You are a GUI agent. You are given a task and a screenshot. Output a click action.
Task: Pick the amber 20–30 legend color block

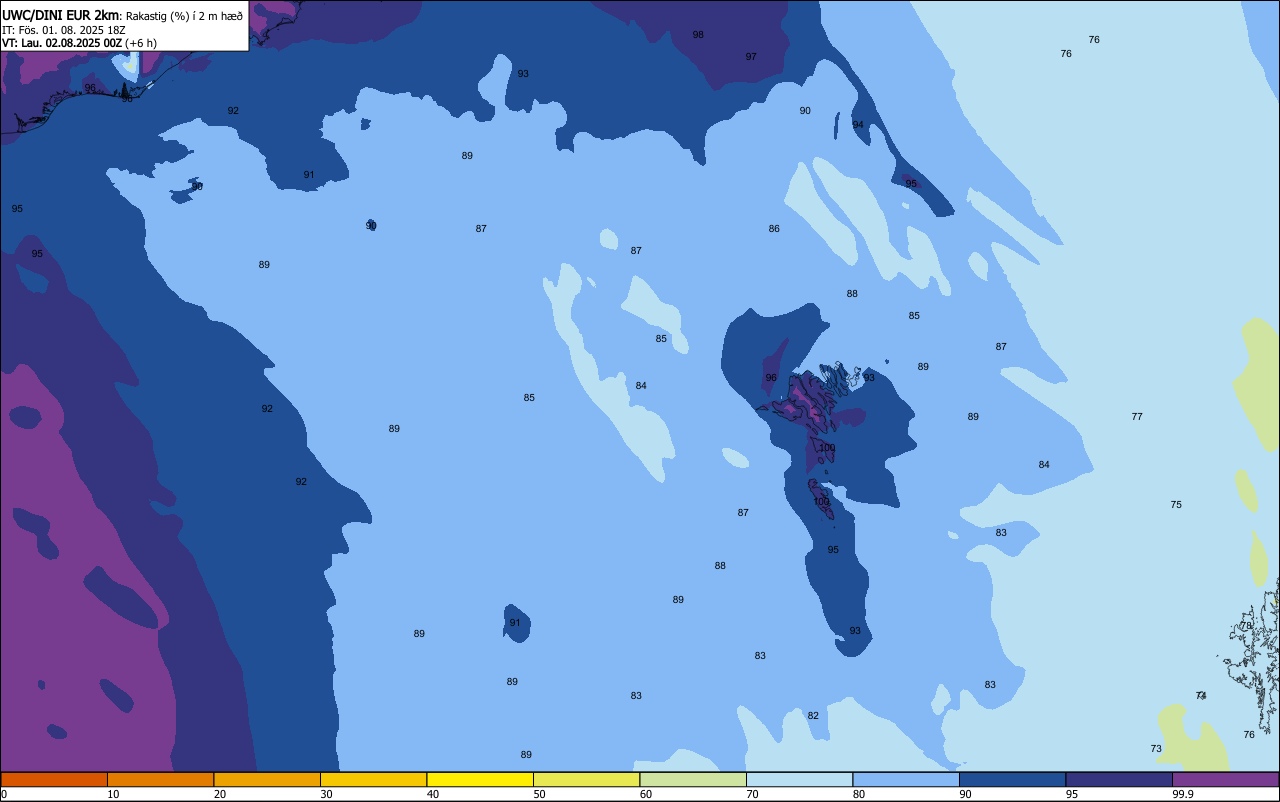tap(267, 779)
